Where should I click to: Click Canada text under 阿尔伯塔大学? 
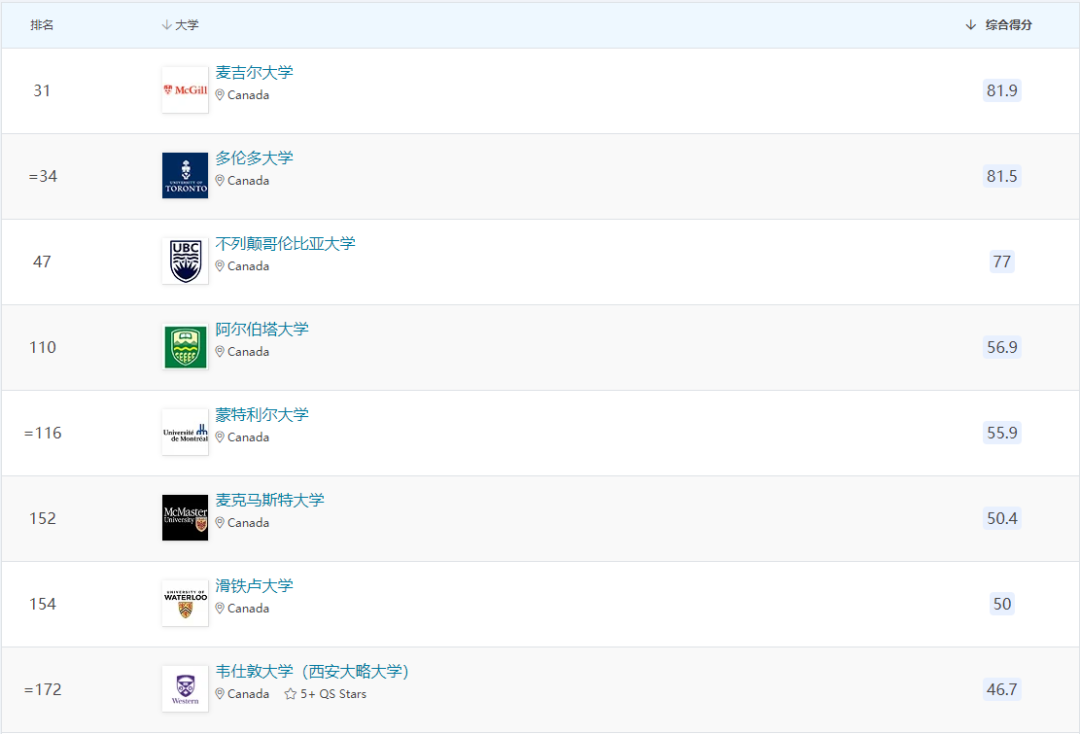pos(249,352)
